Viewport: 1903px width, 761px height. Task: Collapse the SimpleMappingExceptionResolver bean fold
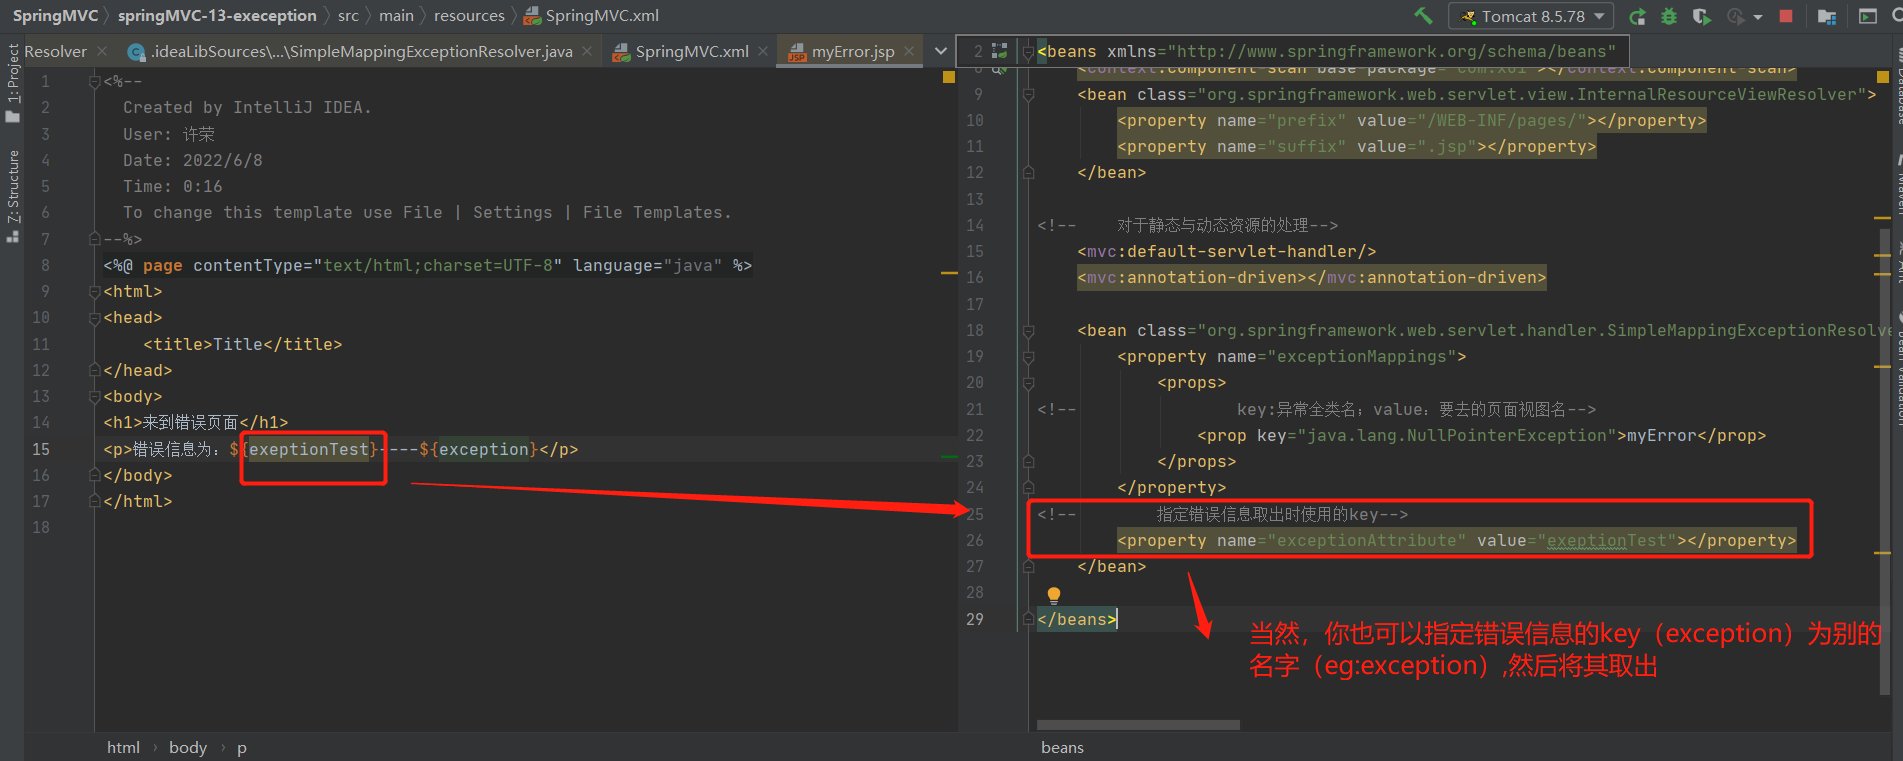click(1028, 330)
